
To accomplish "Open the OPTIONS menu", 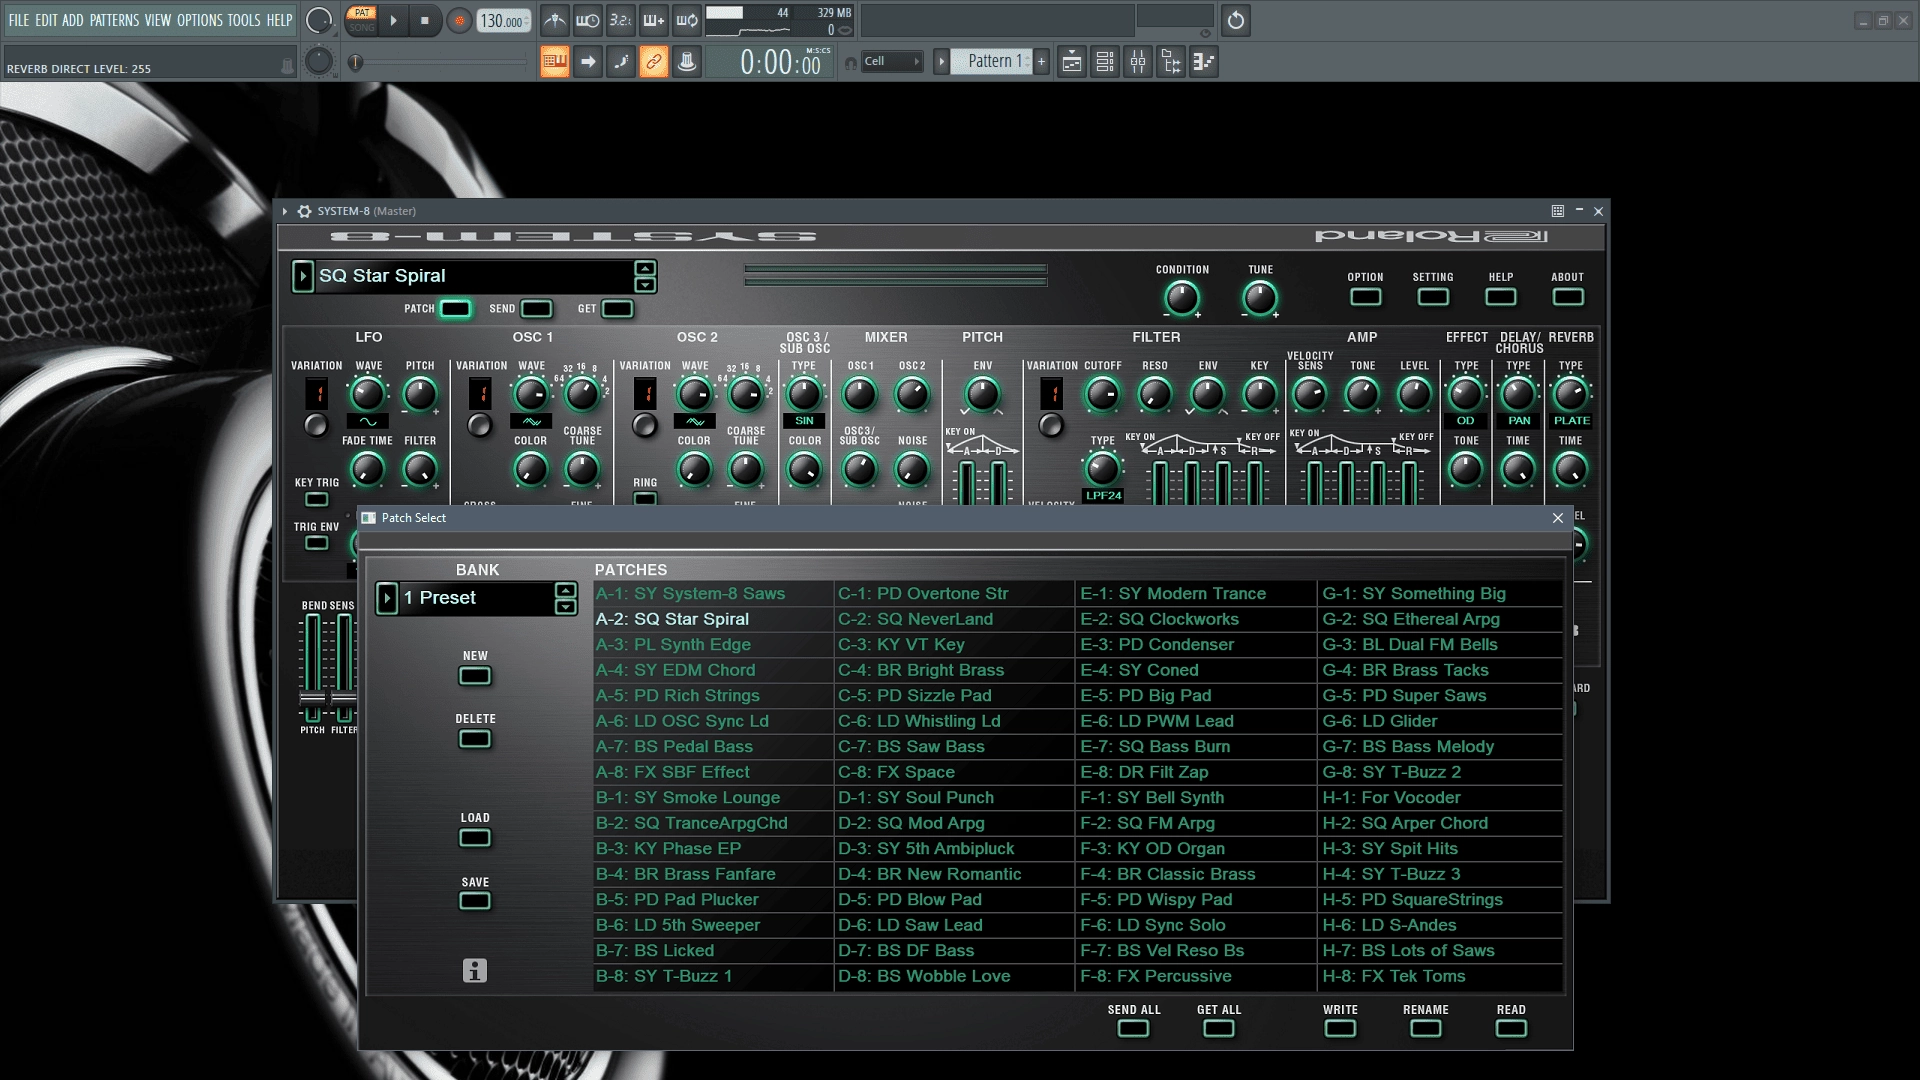I will point(200,20).
